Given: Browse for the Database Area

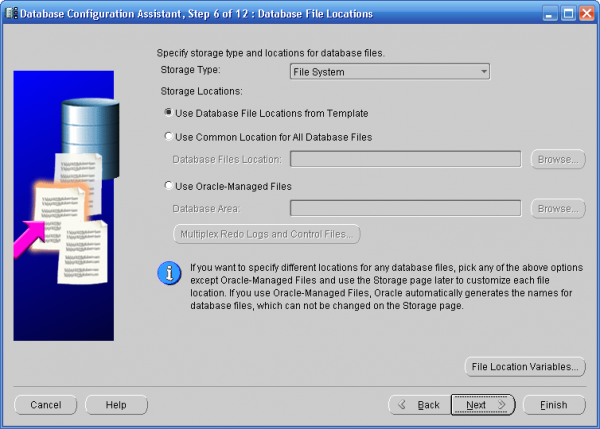Looking at the screenshot, I should 558,209.
